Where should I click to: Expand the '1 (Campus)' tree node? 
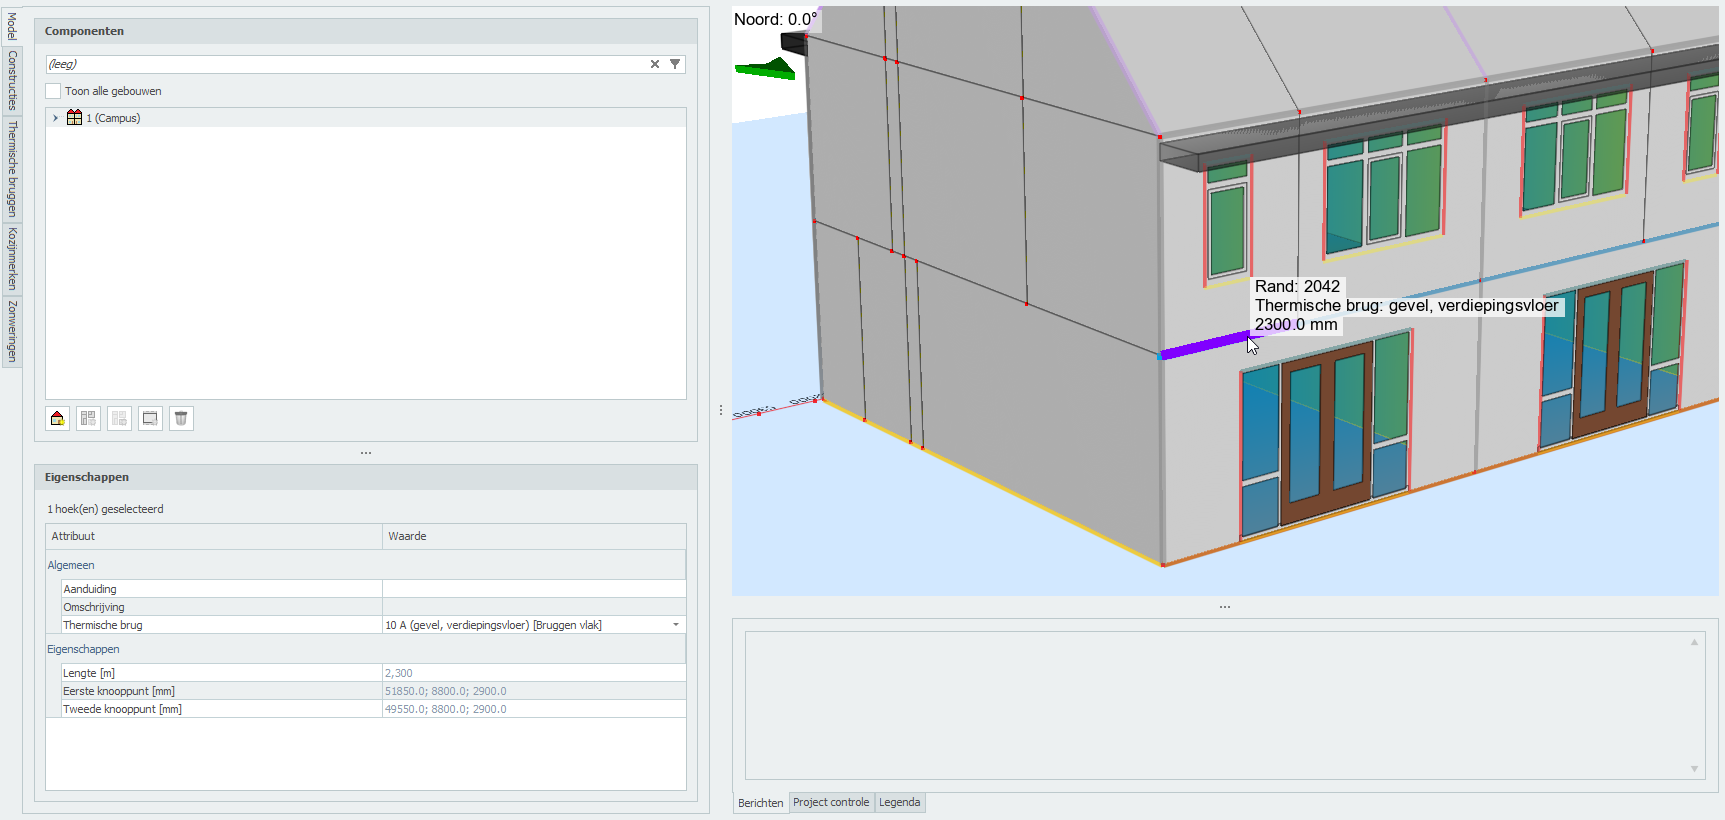coord(55,118)
